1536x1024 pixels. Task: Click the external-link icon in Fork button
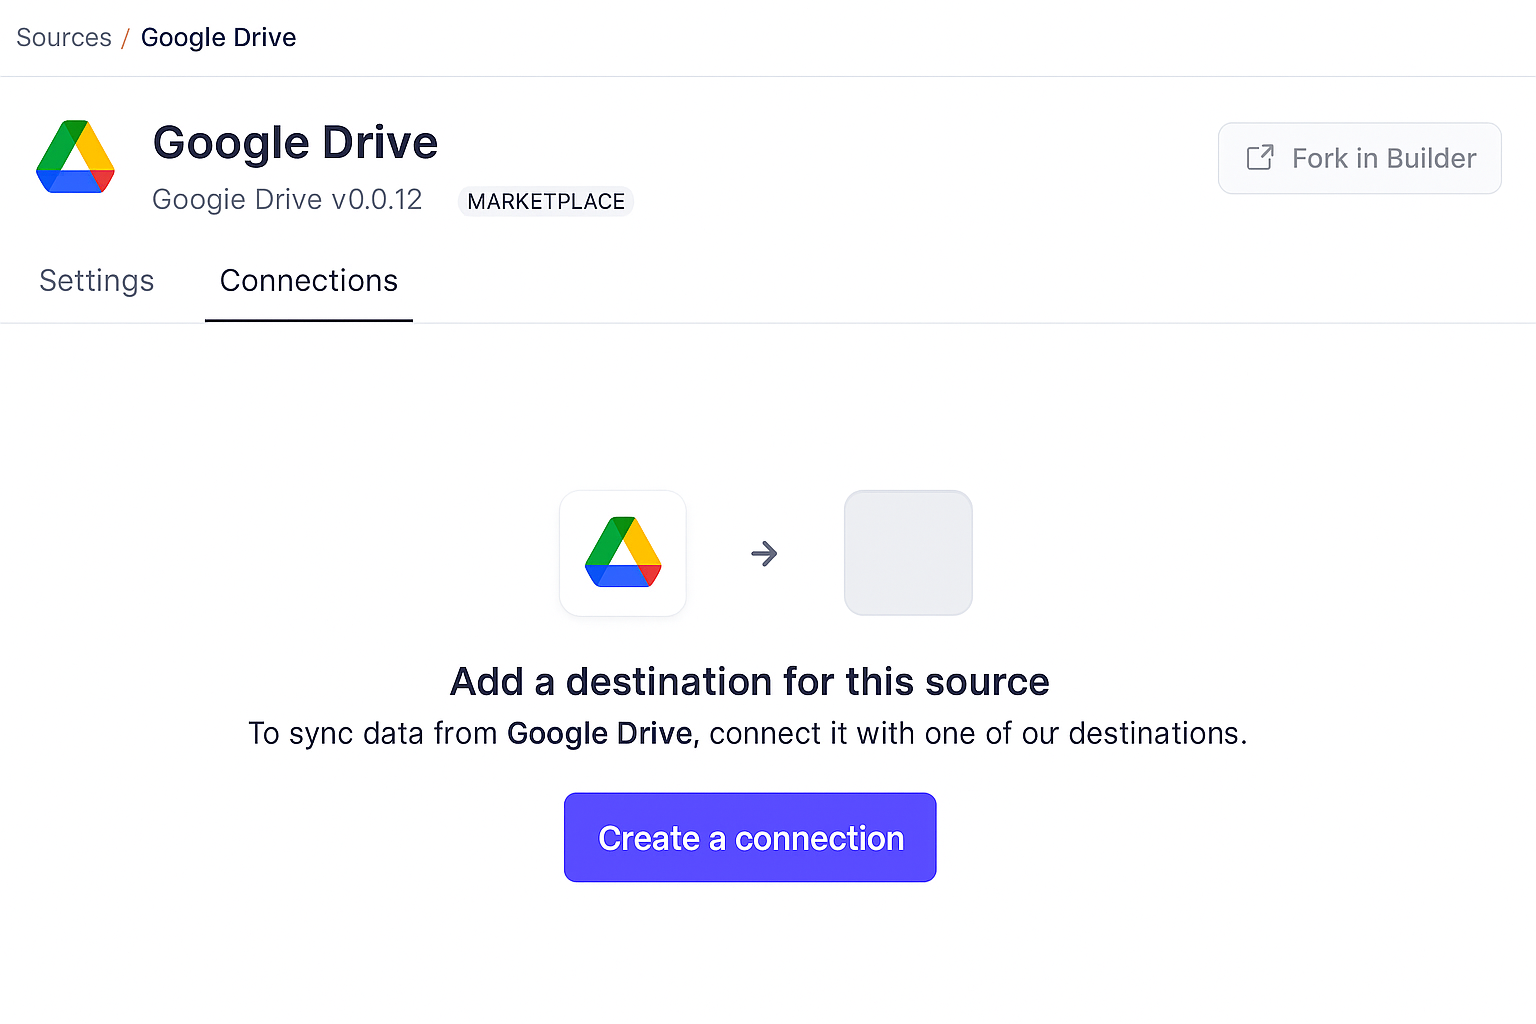click(1260, 158)
